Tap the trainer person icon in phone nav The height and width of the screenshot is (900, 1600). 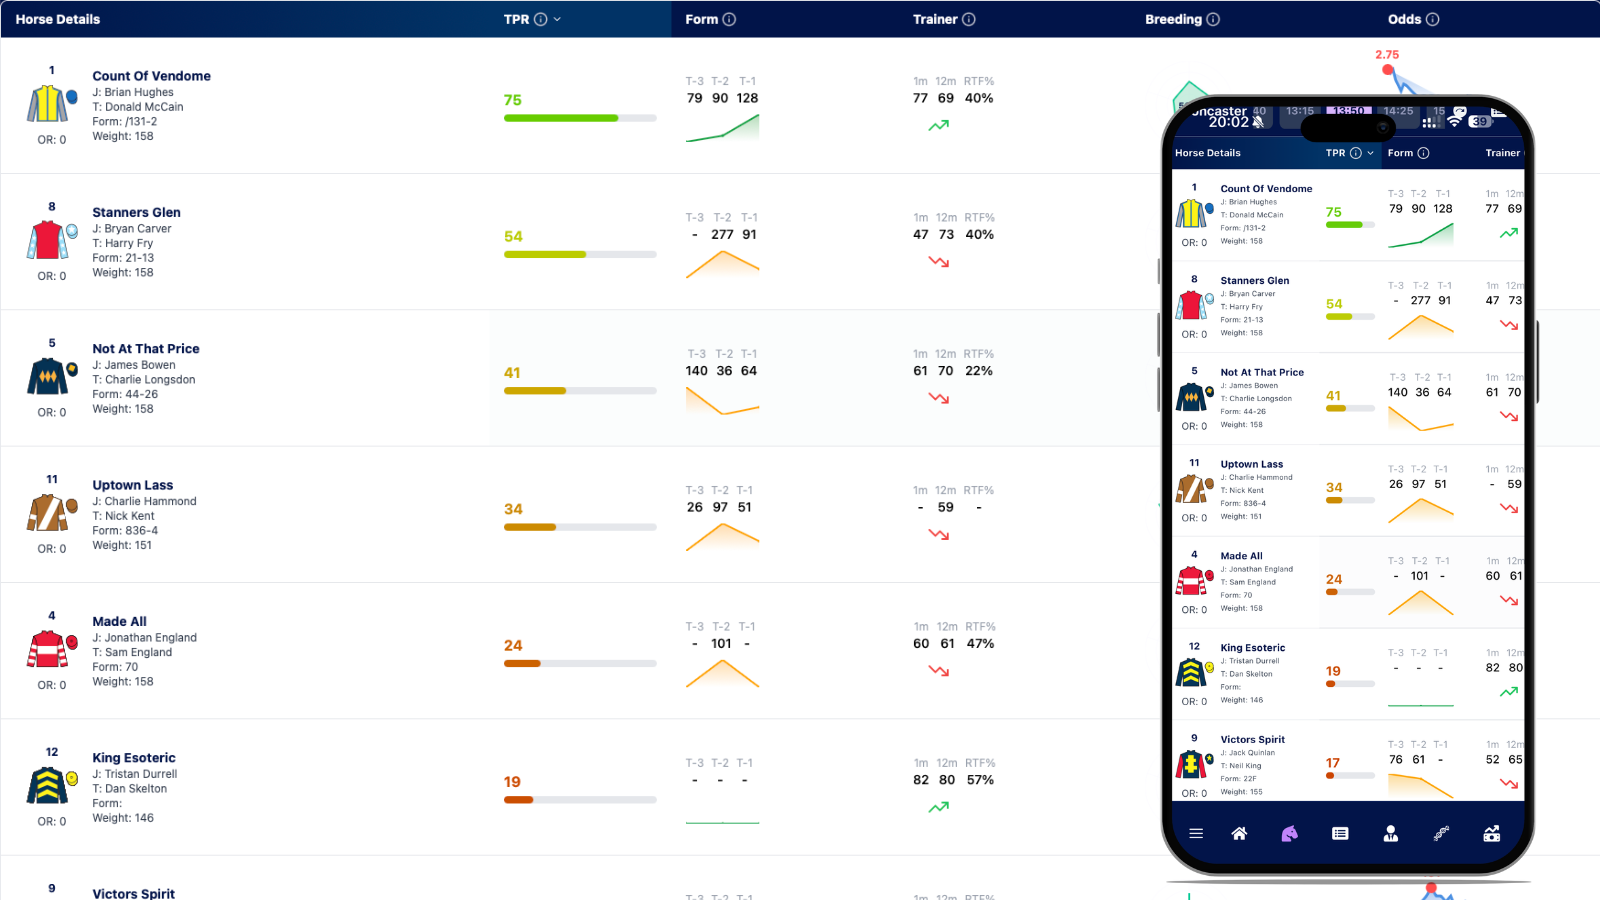(1390, 834)
